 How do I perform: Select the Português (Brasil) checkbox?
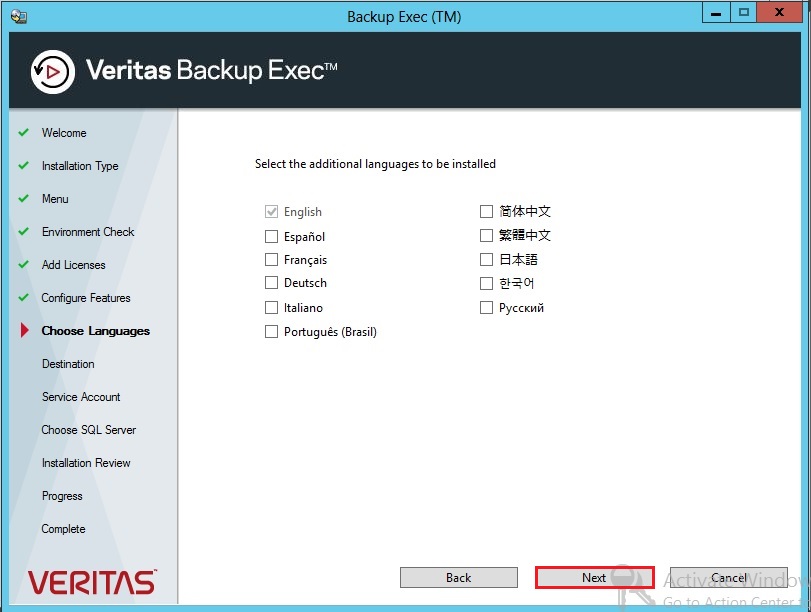pos(271,331)
